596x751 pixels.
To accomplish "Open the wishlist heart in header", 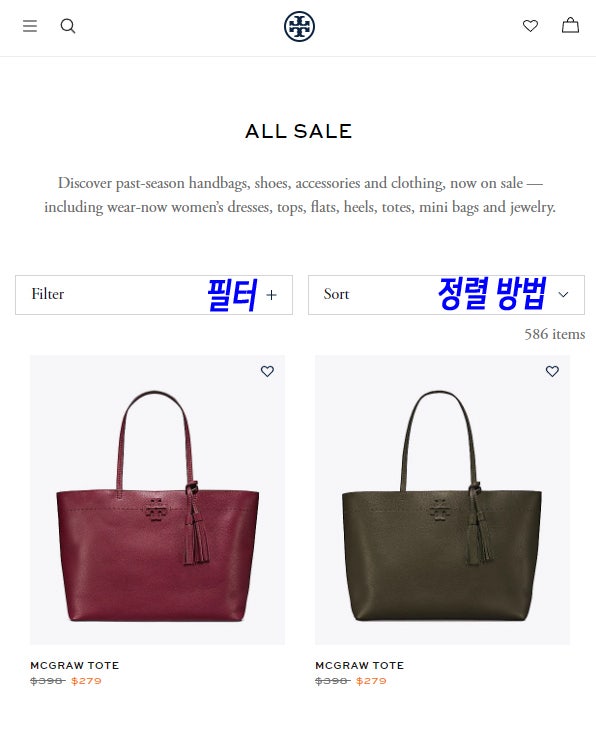I will [530, 25].
